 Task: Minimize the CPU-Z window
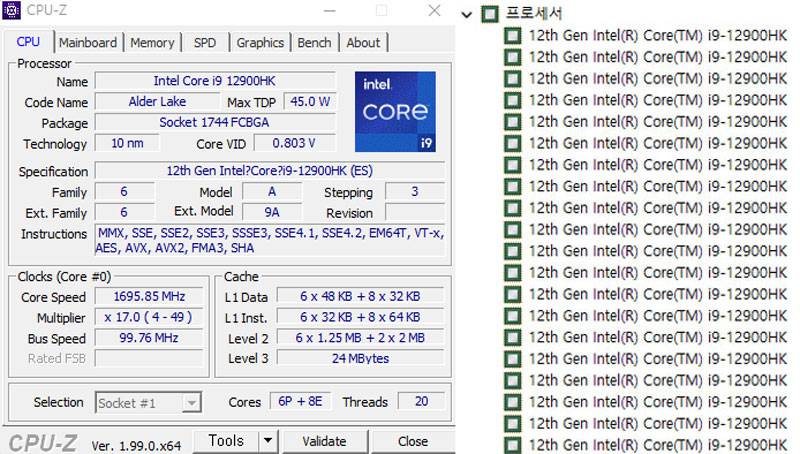point(330,11)
